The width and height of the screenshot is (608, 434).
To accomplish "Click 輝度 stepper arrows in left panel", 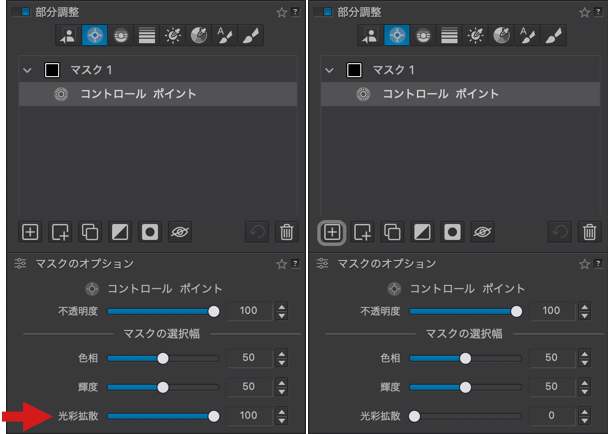I will coord(282,387).
